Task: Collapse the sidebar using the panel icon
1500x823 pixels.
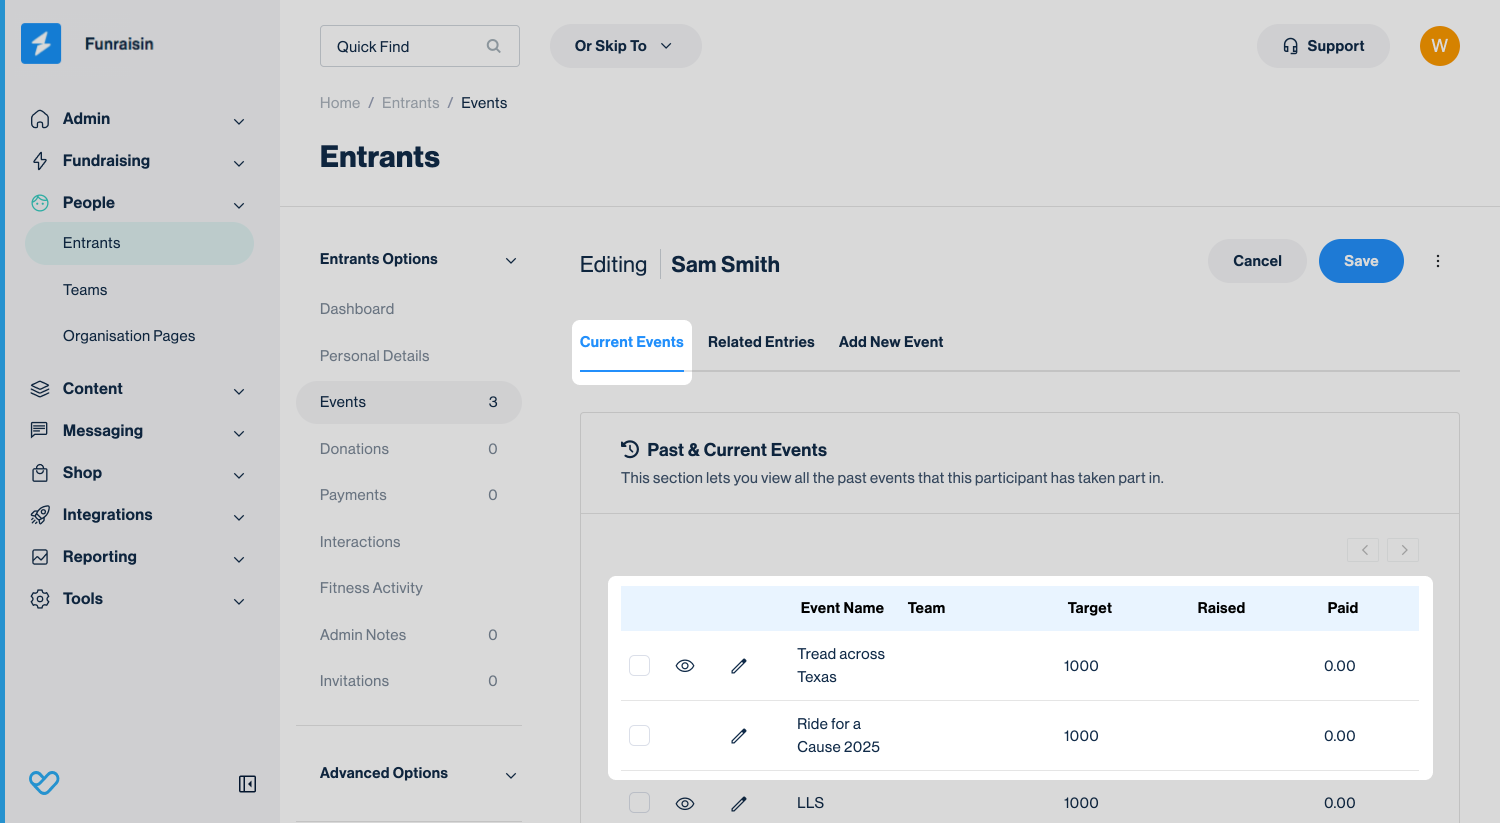Action: pos(247,784)
